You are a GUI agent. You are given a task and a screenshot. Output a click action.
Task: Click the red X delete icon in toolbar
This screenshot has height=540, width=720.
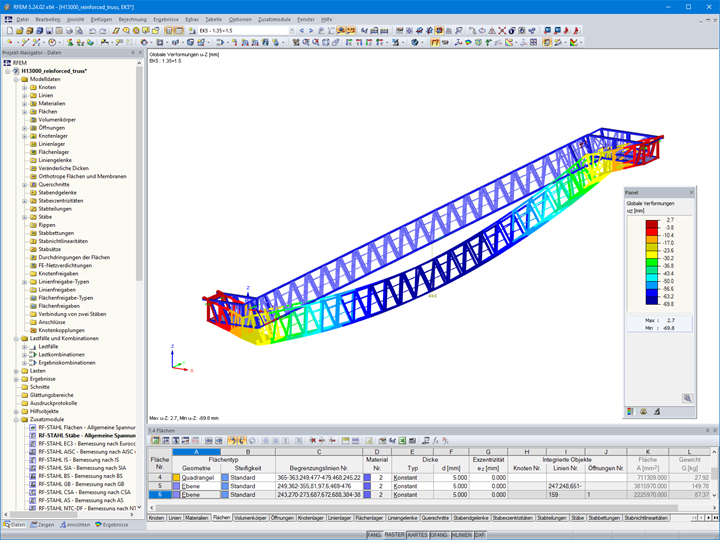[502, 31]
